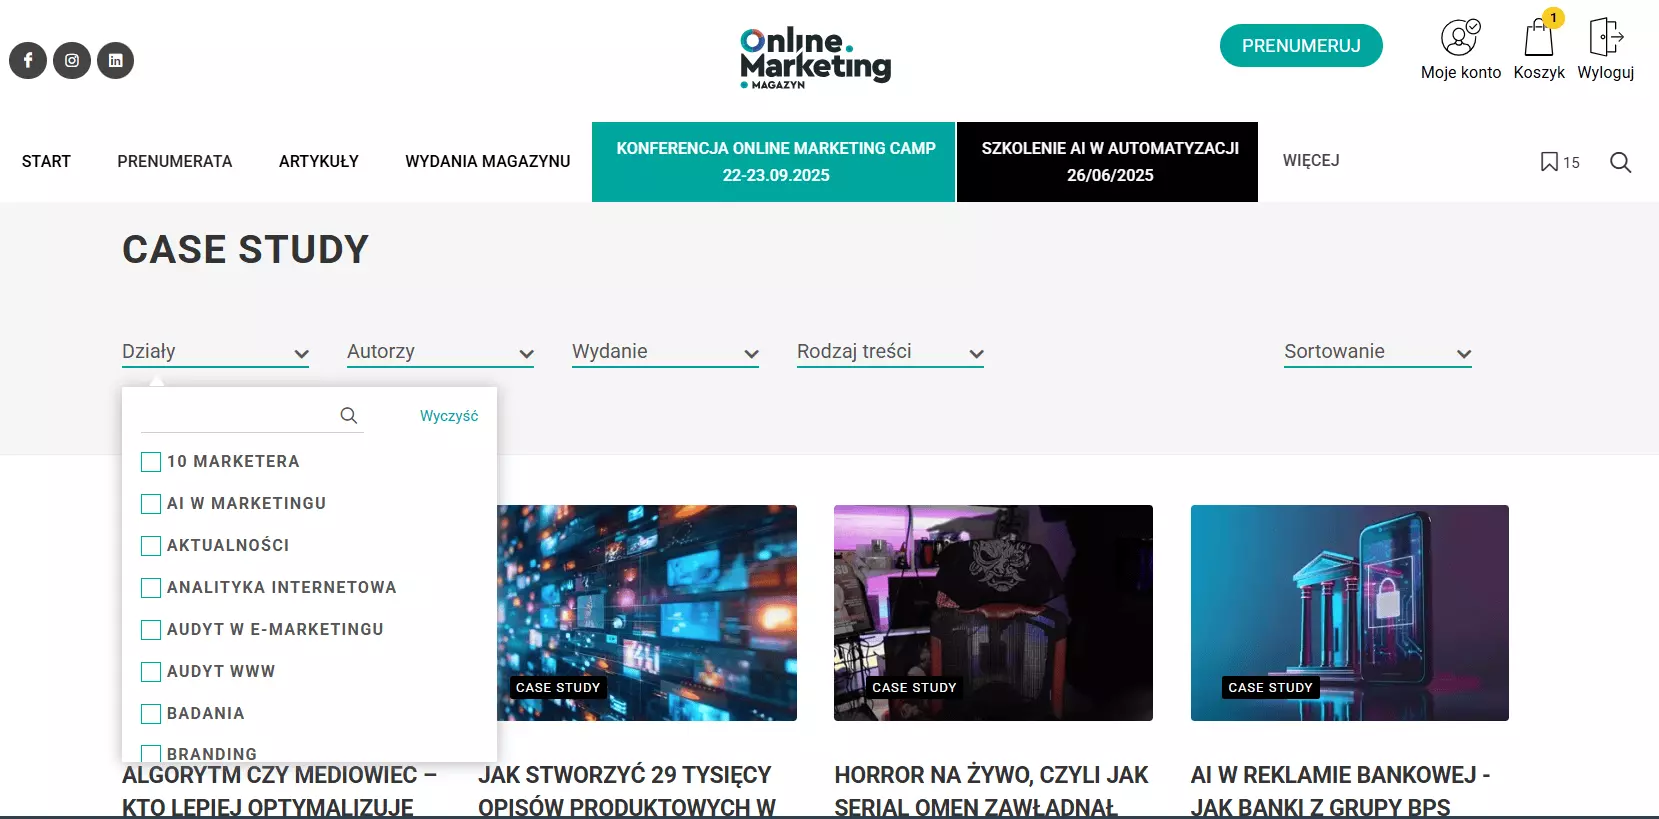Tick the 10 MARKETERA checkbox
The width and height of the screenshot is (1659, 819).
[151, 462]
